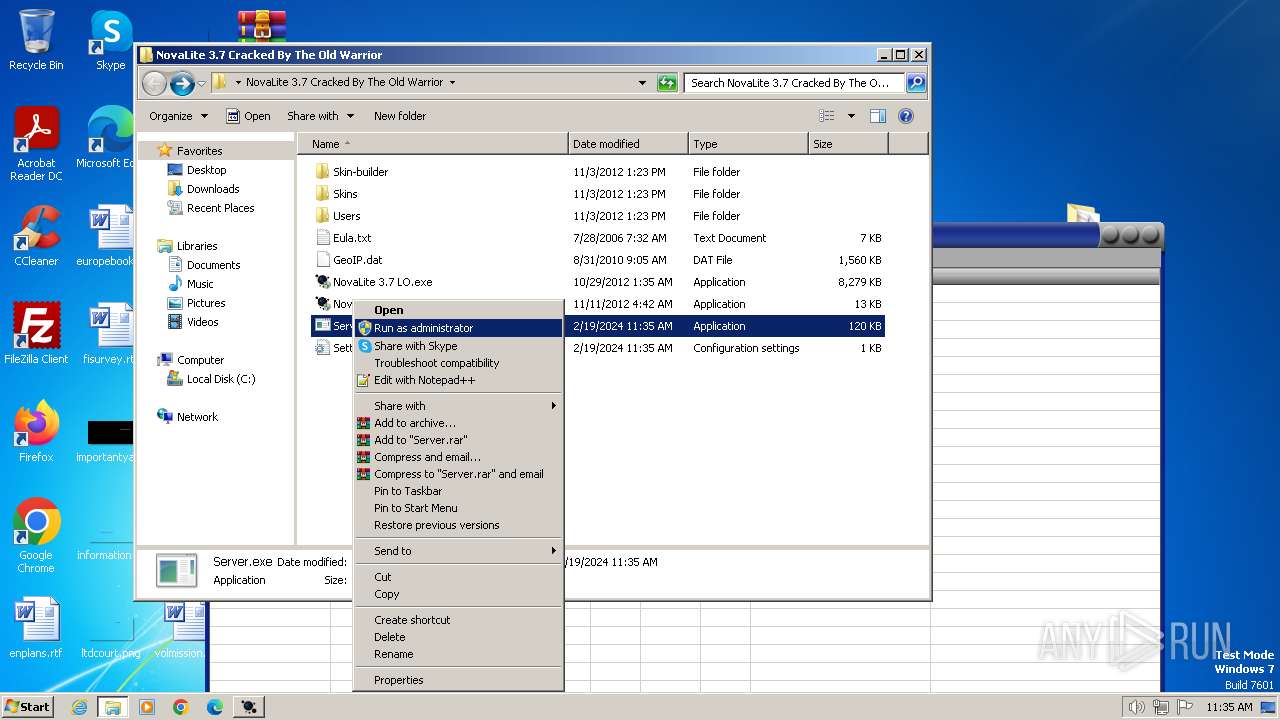Expand the views options dropdown arrow
The image size is (1280, 720).
click(851, 116)
